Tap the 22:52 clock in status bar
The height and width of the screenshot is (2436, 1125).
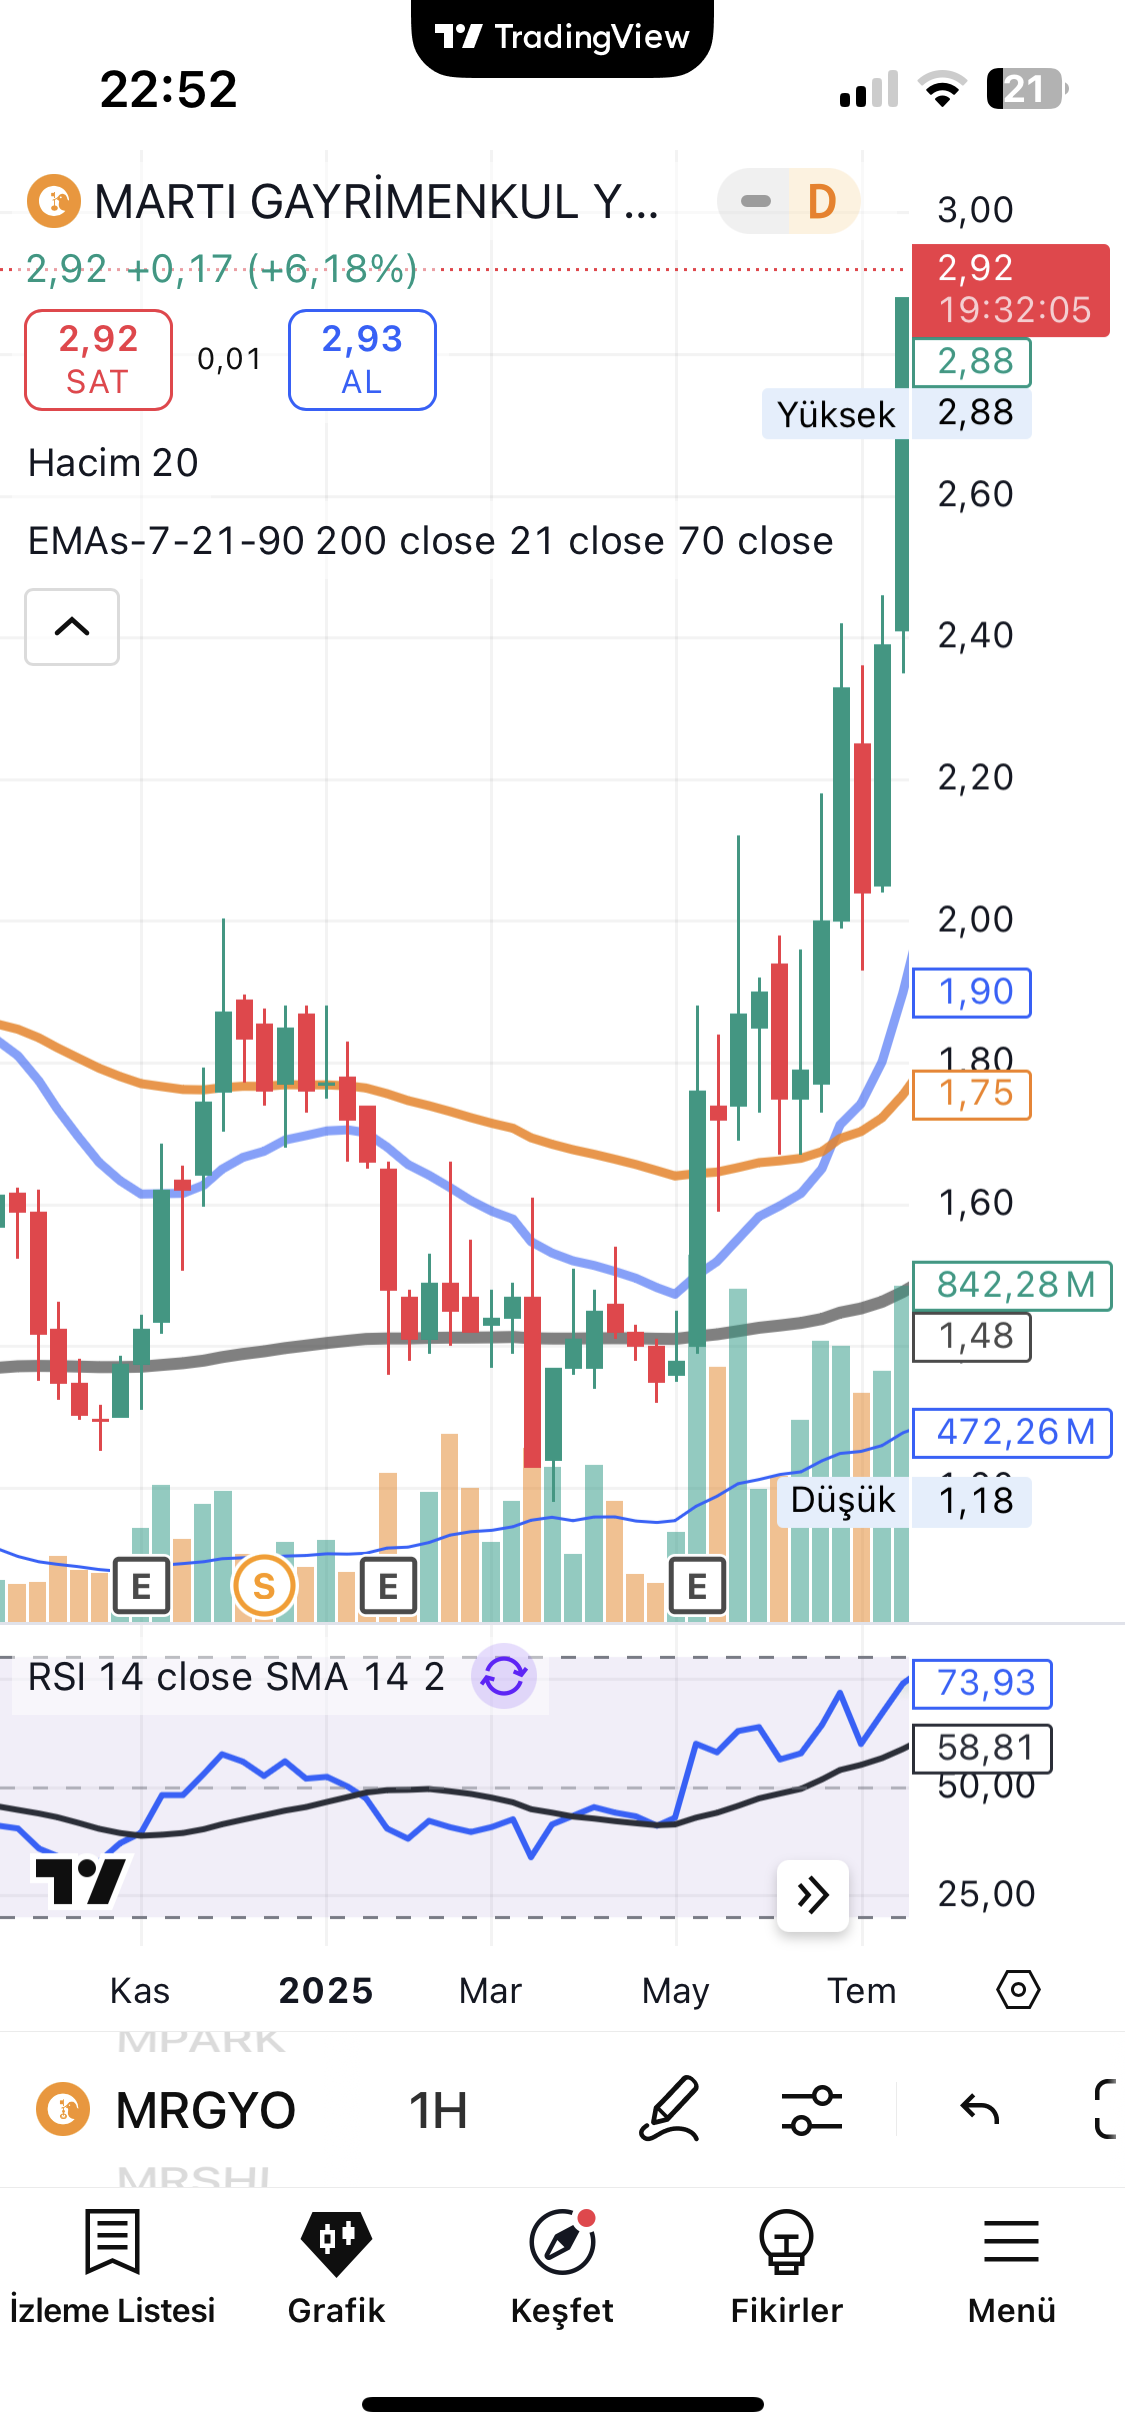point(169,90)
